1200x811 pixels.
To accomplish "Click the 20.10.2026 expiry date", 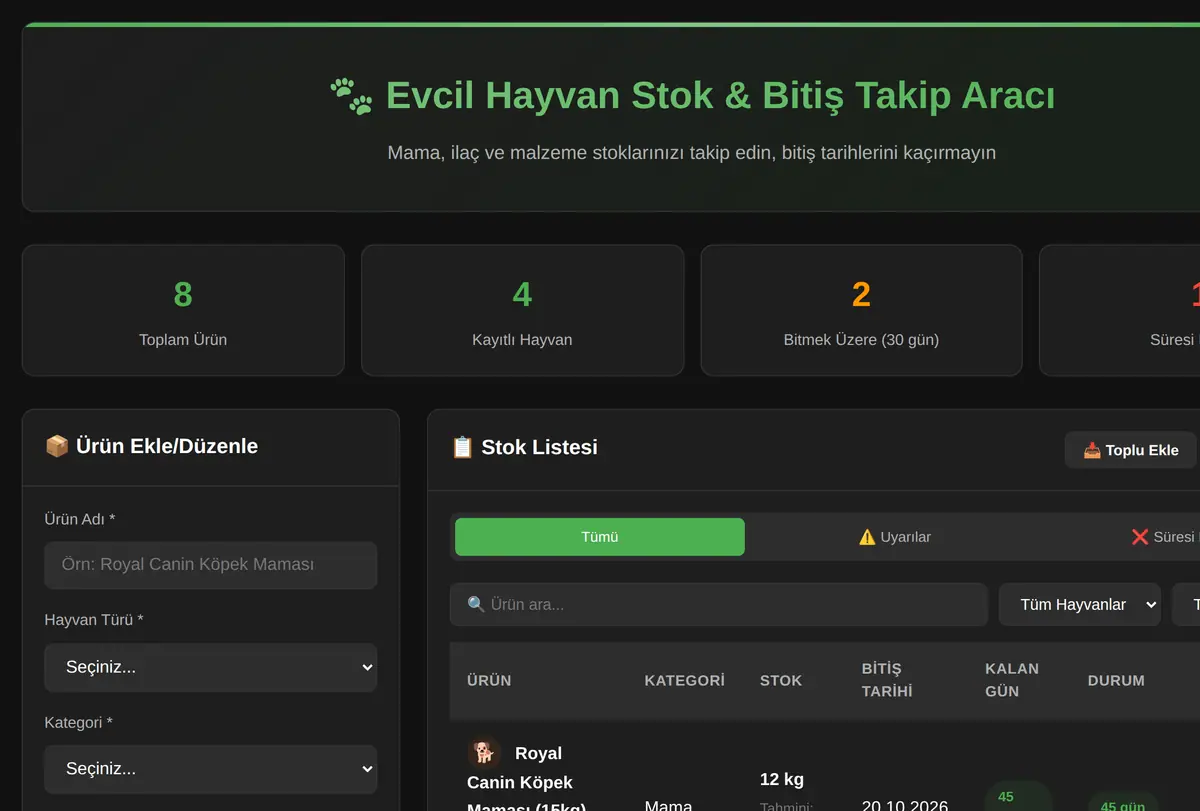I will click(905, 805).
